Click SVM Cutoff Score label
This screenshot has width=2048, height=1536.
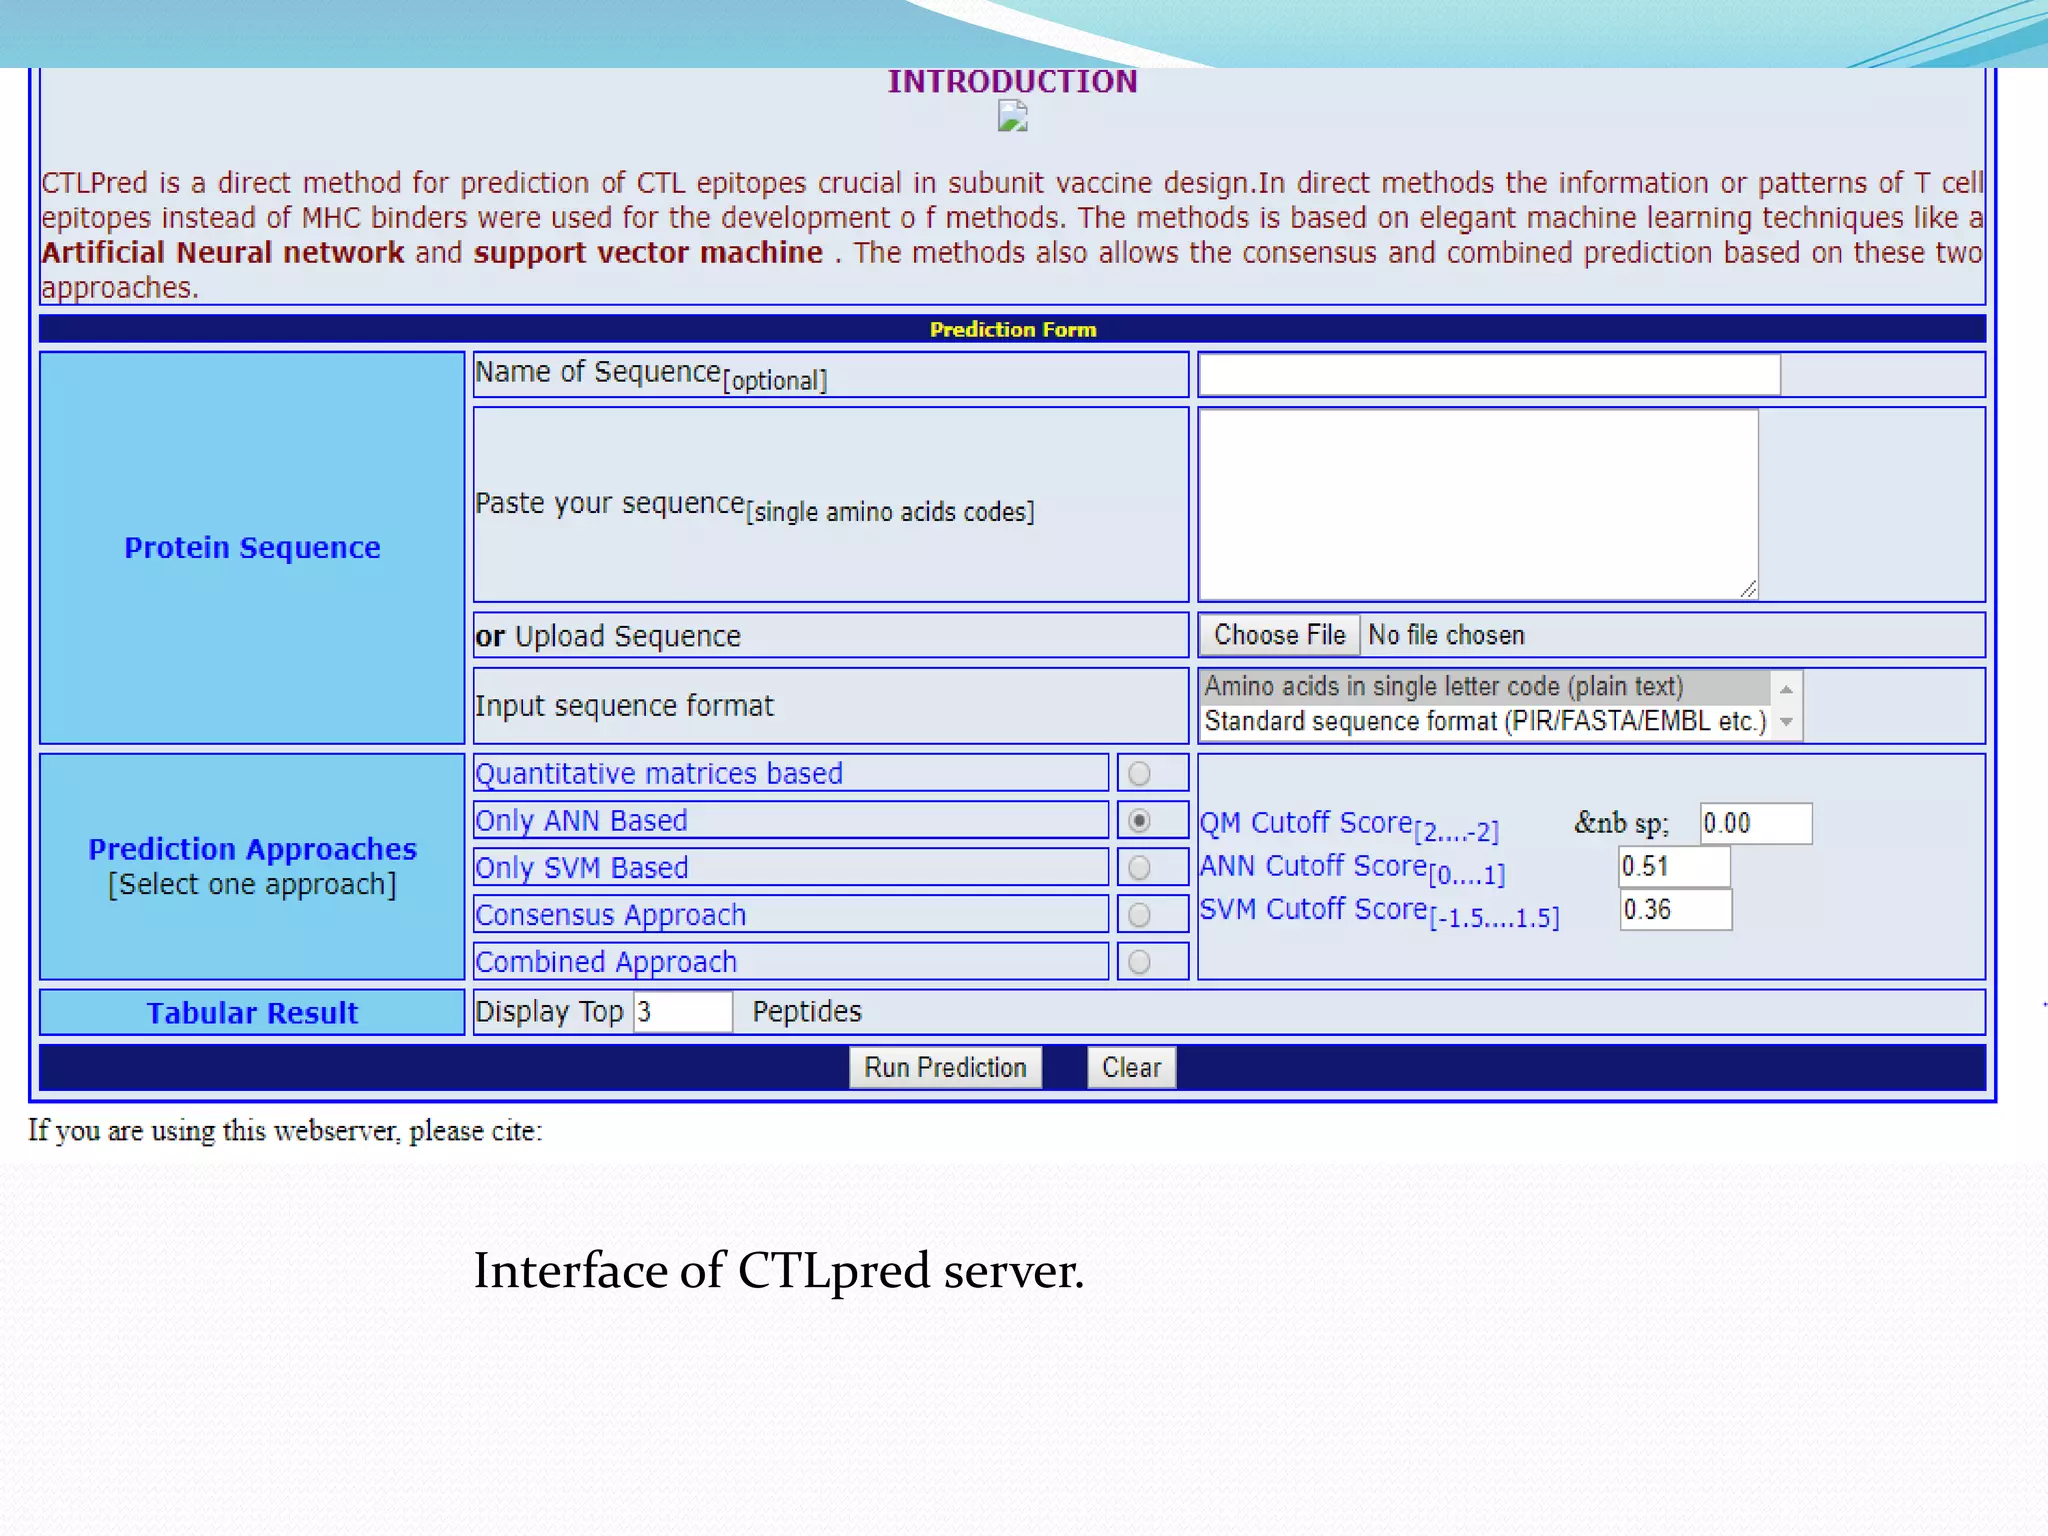[1379, 912]
